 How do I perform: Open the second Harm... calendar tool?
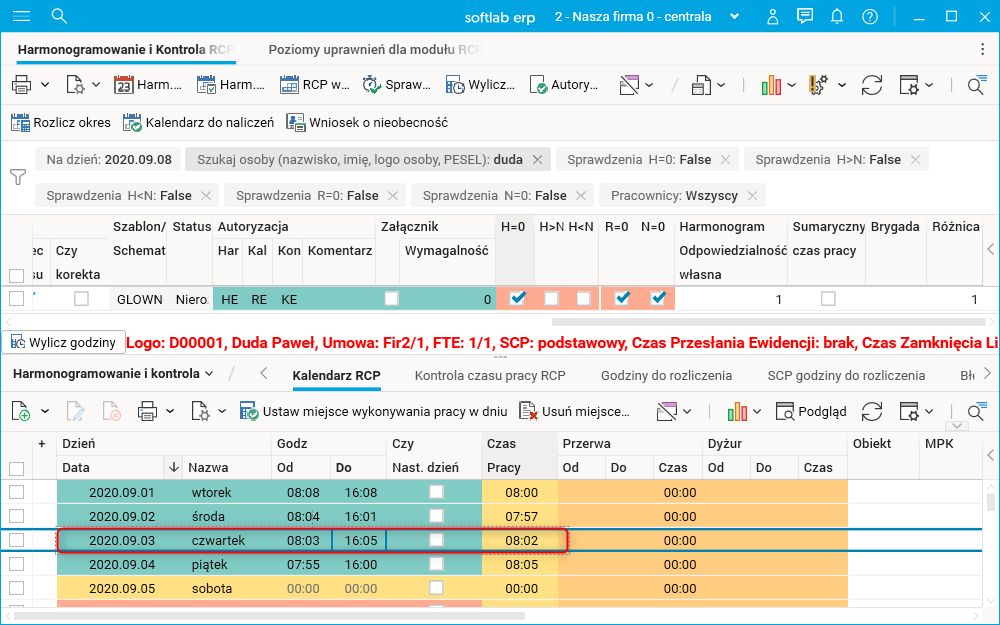(x=230, y=85)
